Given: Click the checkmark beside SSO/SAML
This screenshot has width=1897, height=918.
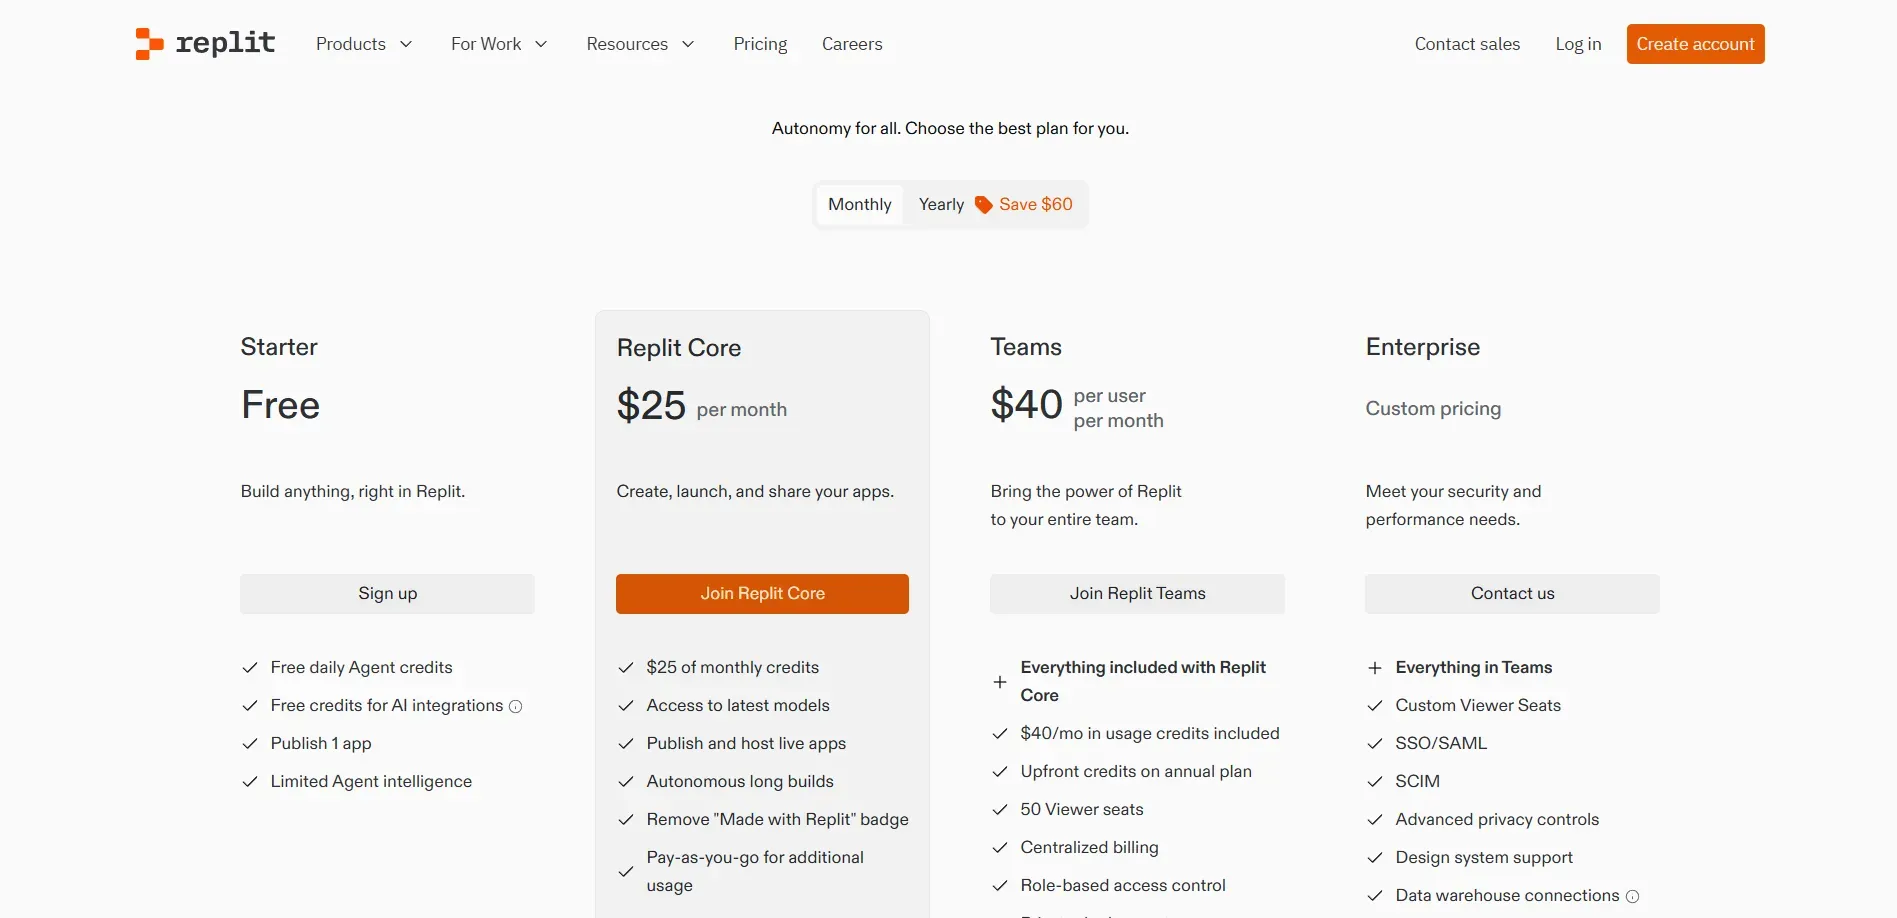Looking at the screenshot, I should (x=1373, y=743).
